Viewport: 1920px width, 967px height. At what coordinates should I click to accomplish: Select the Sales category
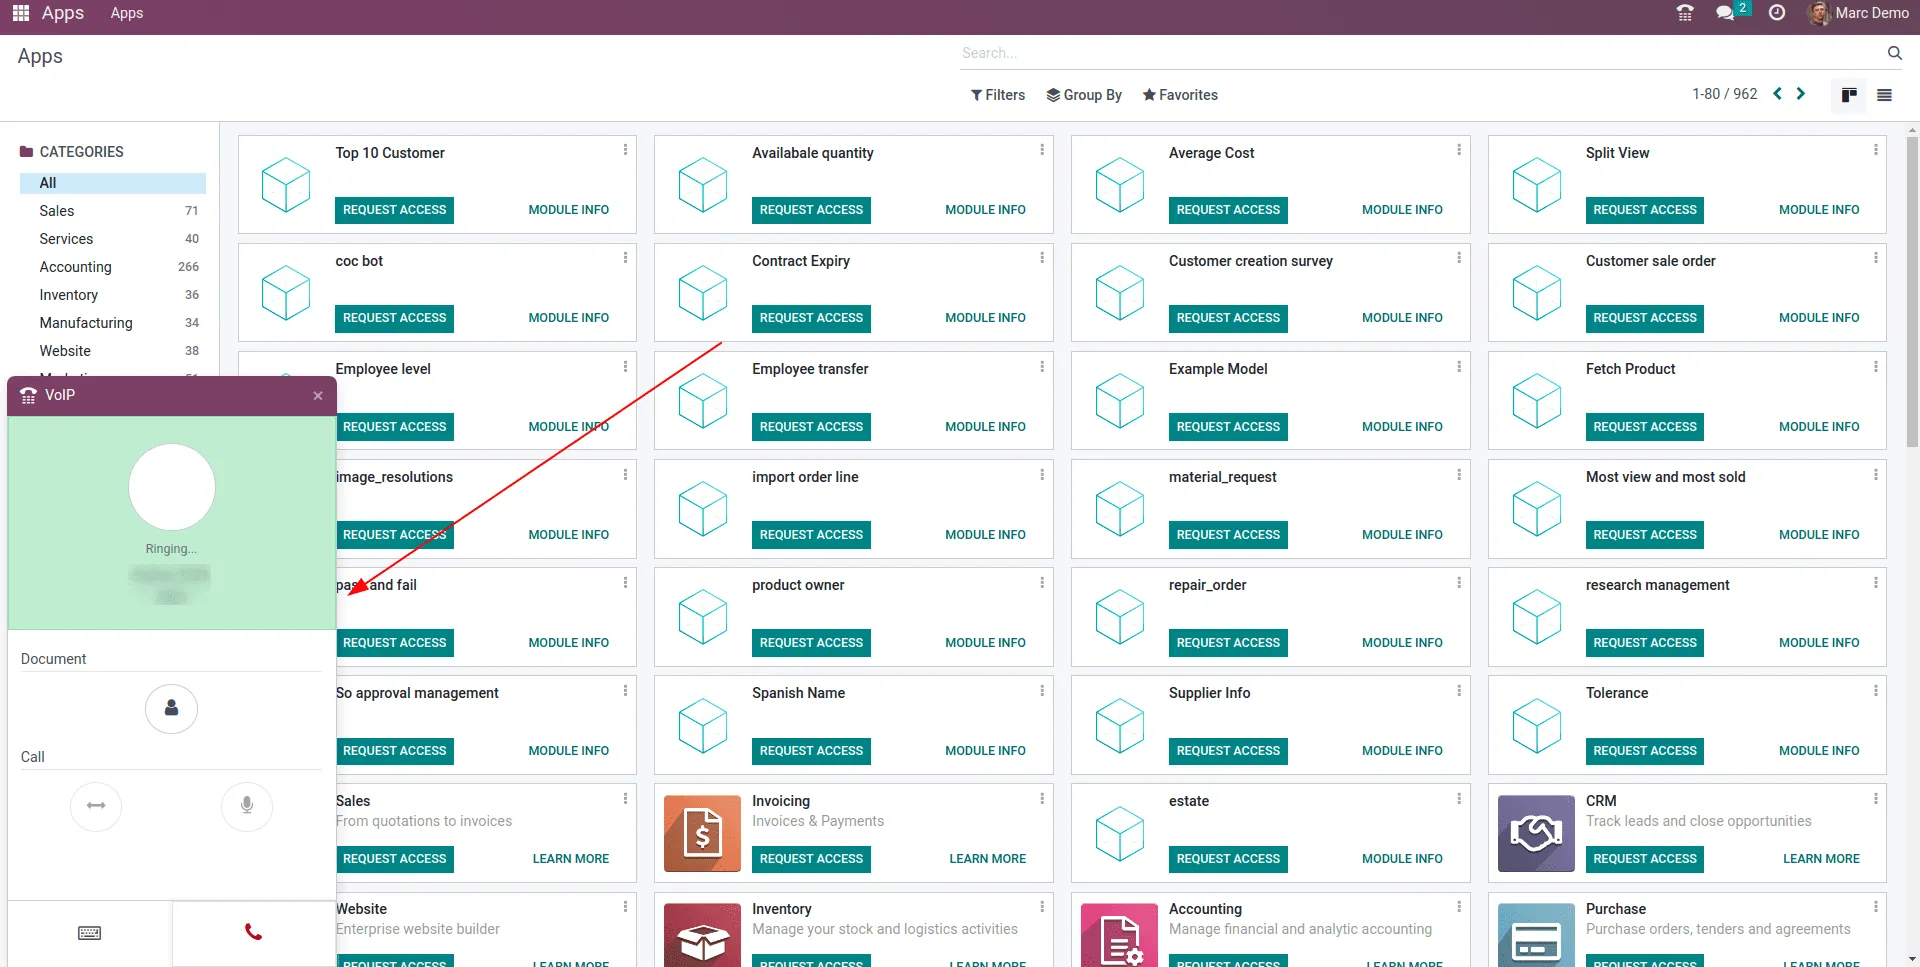113,211
